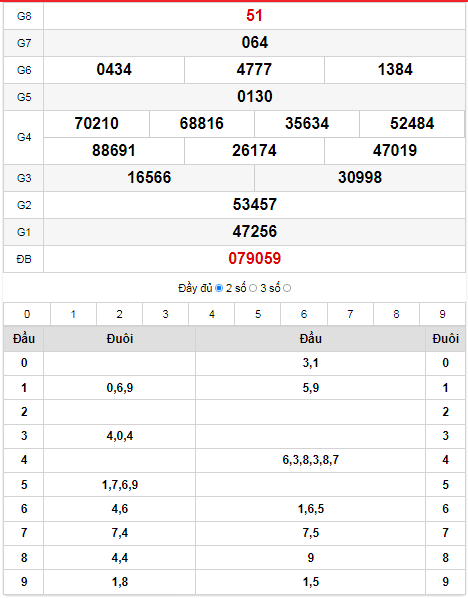Select the 'Đầy đủ' radio button
Viewport: 468px width, 598px height.
tap(219, 288)
